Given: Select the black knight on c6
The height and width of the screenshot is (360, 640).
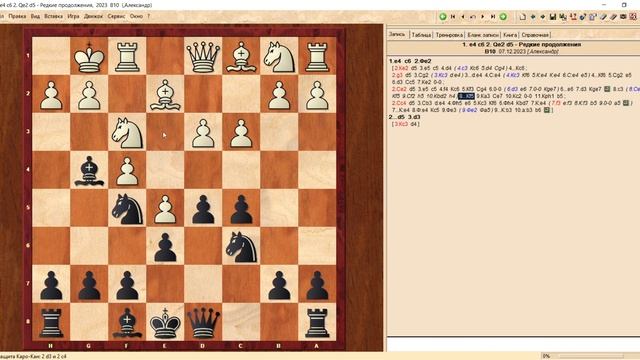Looking at the screenshot, I should click(x=241, y=246).
